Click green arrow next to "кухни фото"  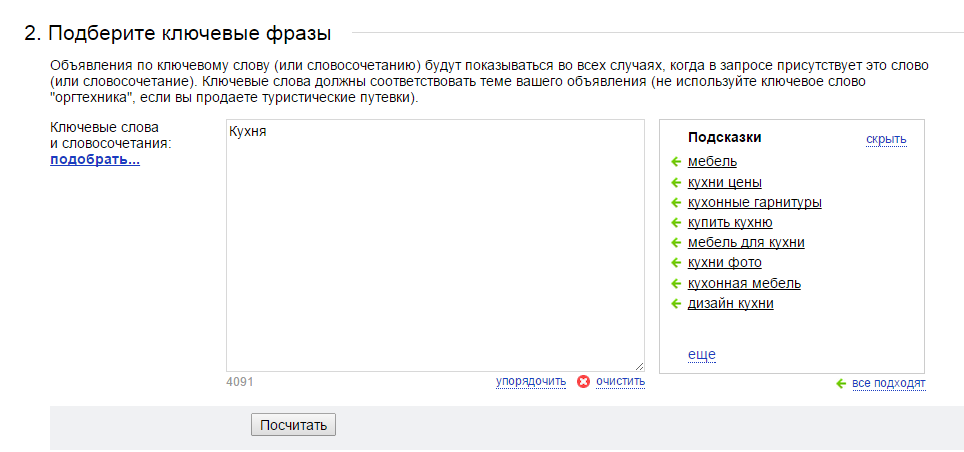676,263
